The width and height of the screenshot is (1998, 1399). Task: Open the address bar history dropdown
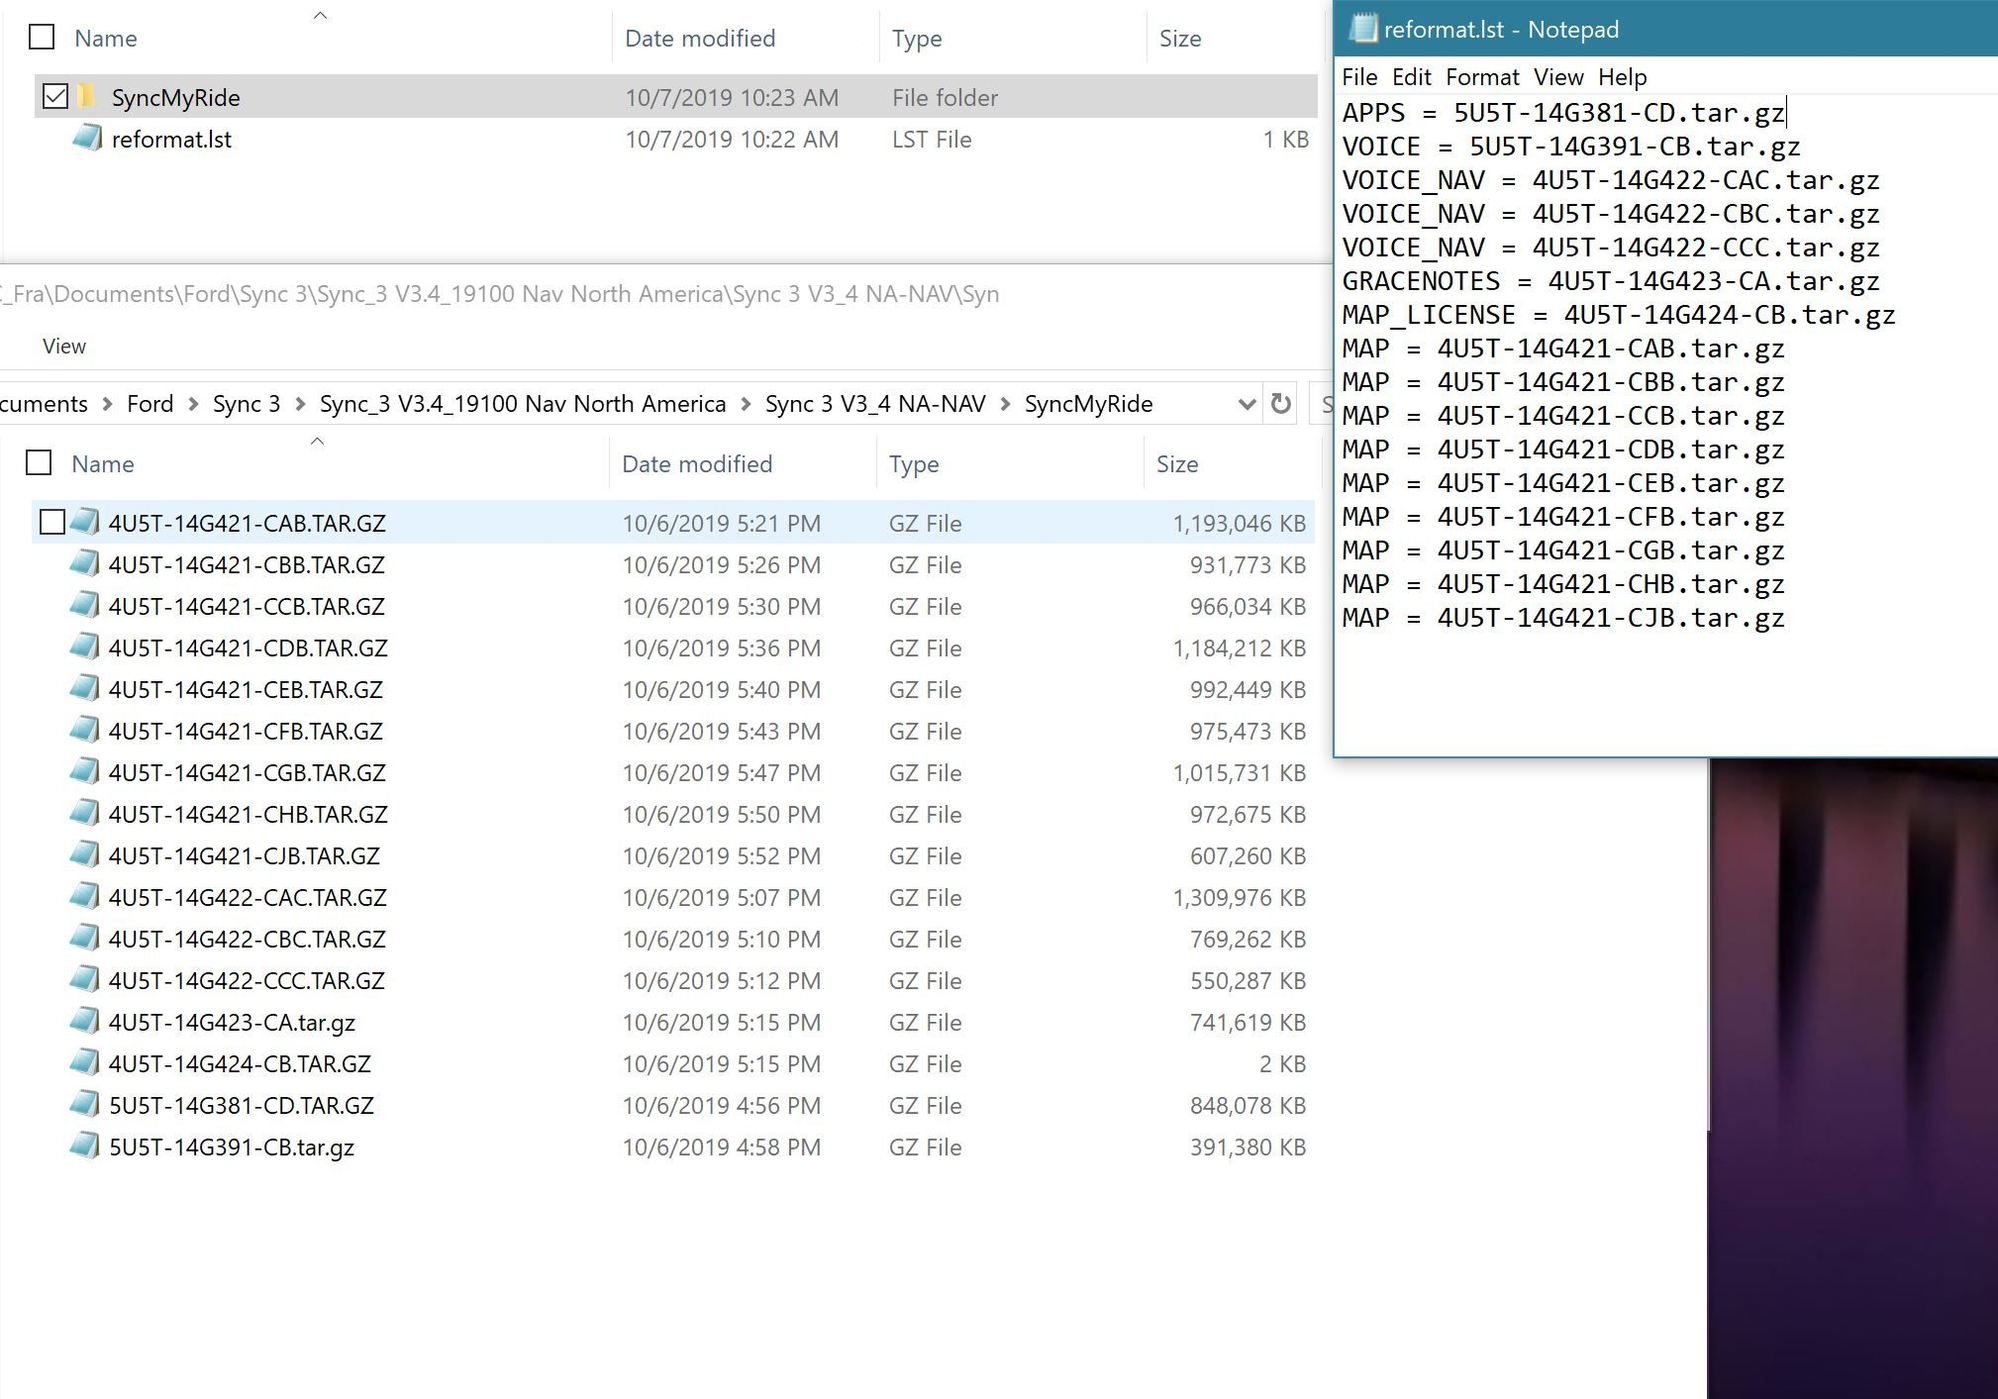point(1246,404)
